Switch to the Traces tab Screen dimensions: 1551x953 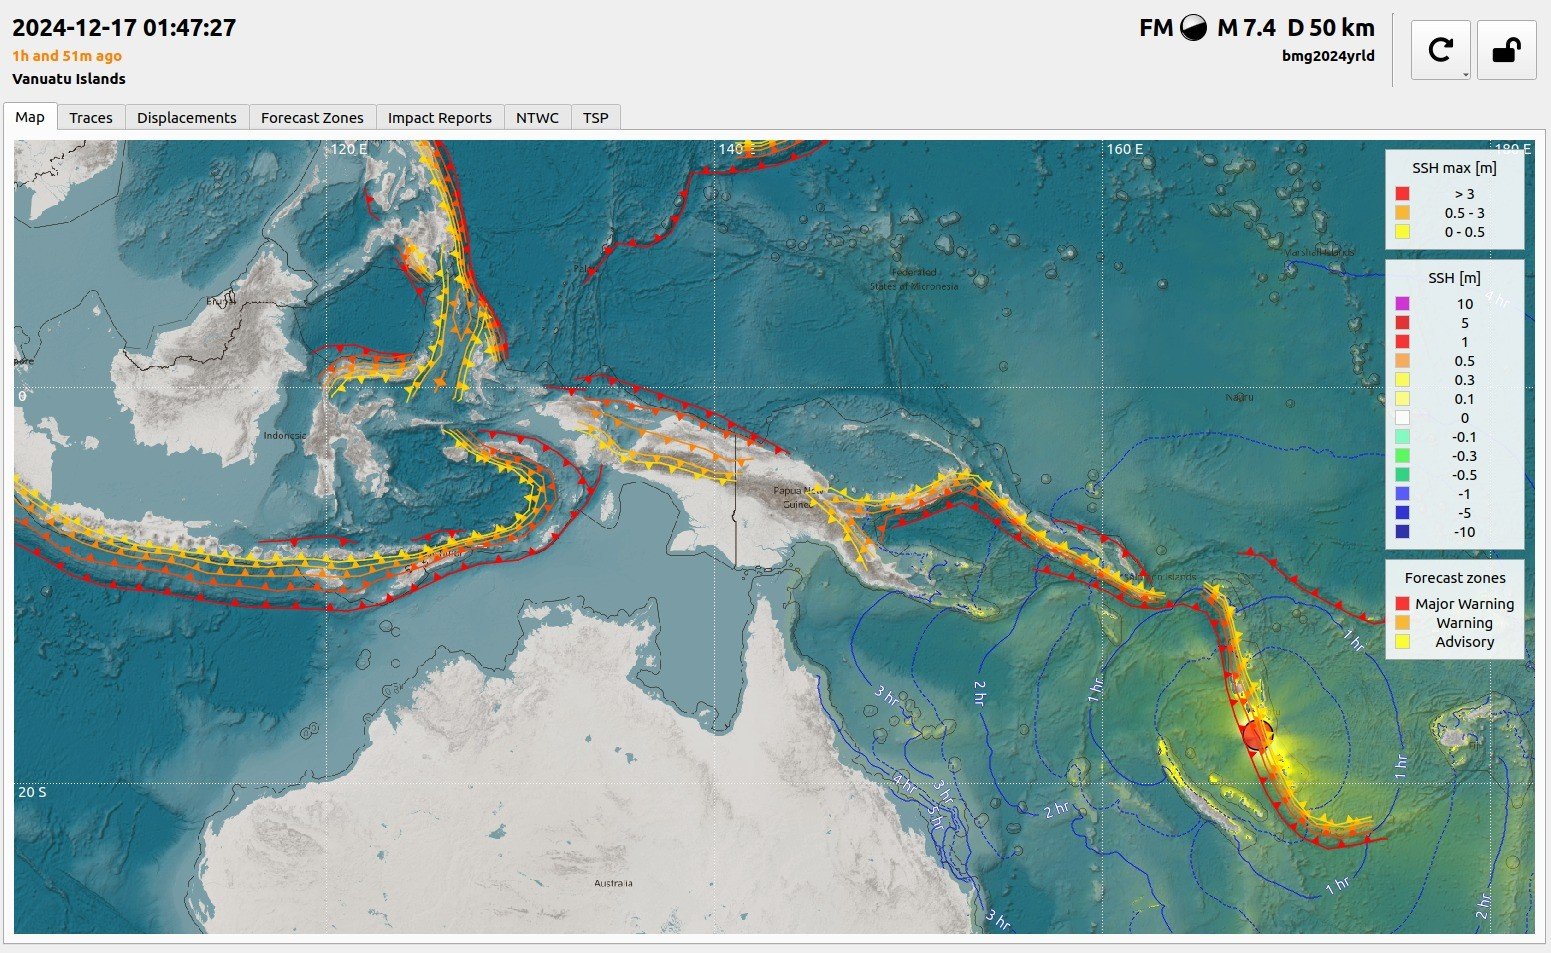coord(91,117)
